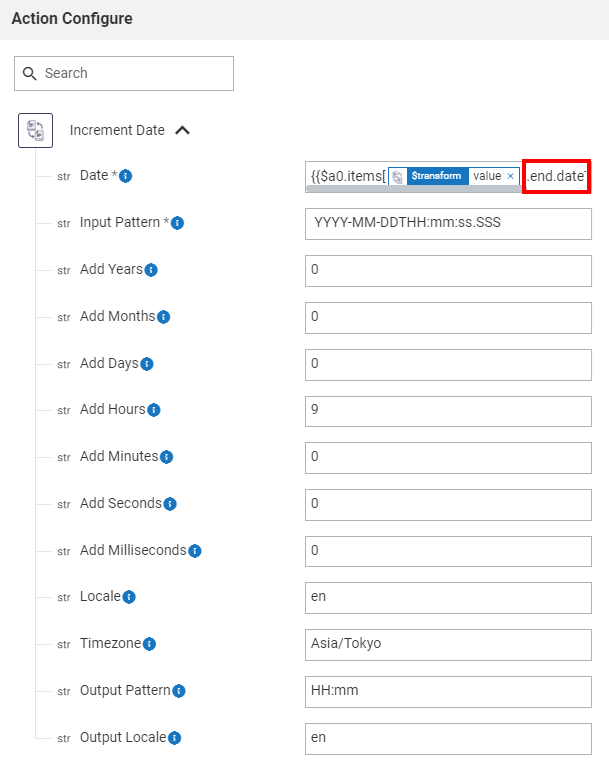Click the Increment Date action icon
The image size is (609, 762).
pyautogui.click(x=35, y=130)
